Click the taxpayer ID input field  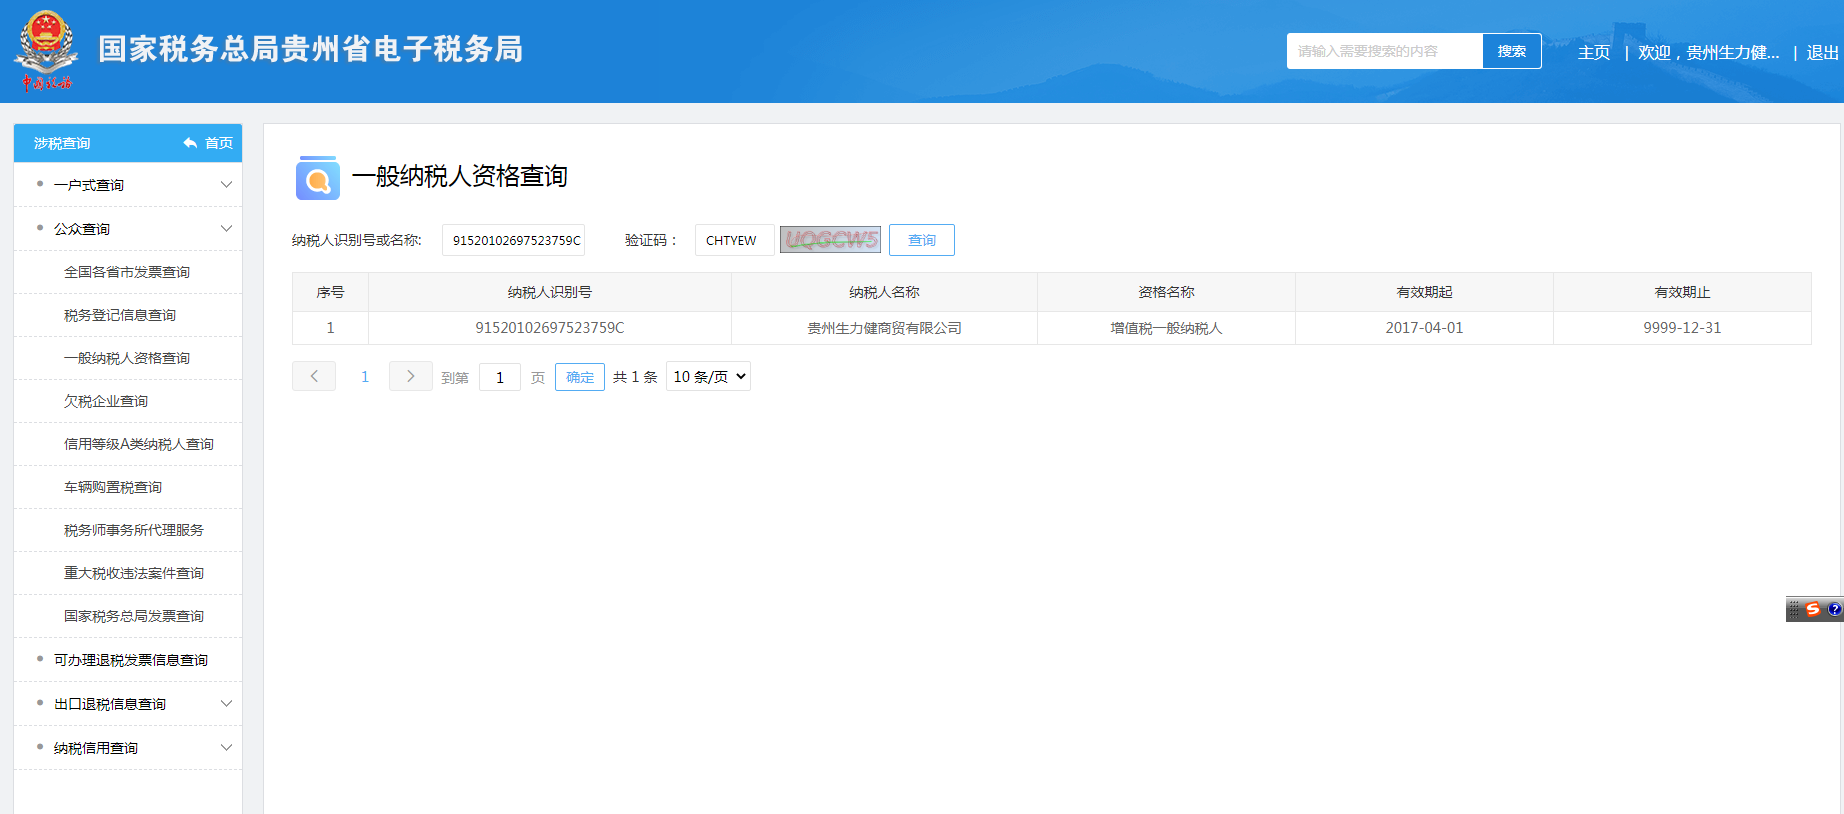click(x=514, y=240)
